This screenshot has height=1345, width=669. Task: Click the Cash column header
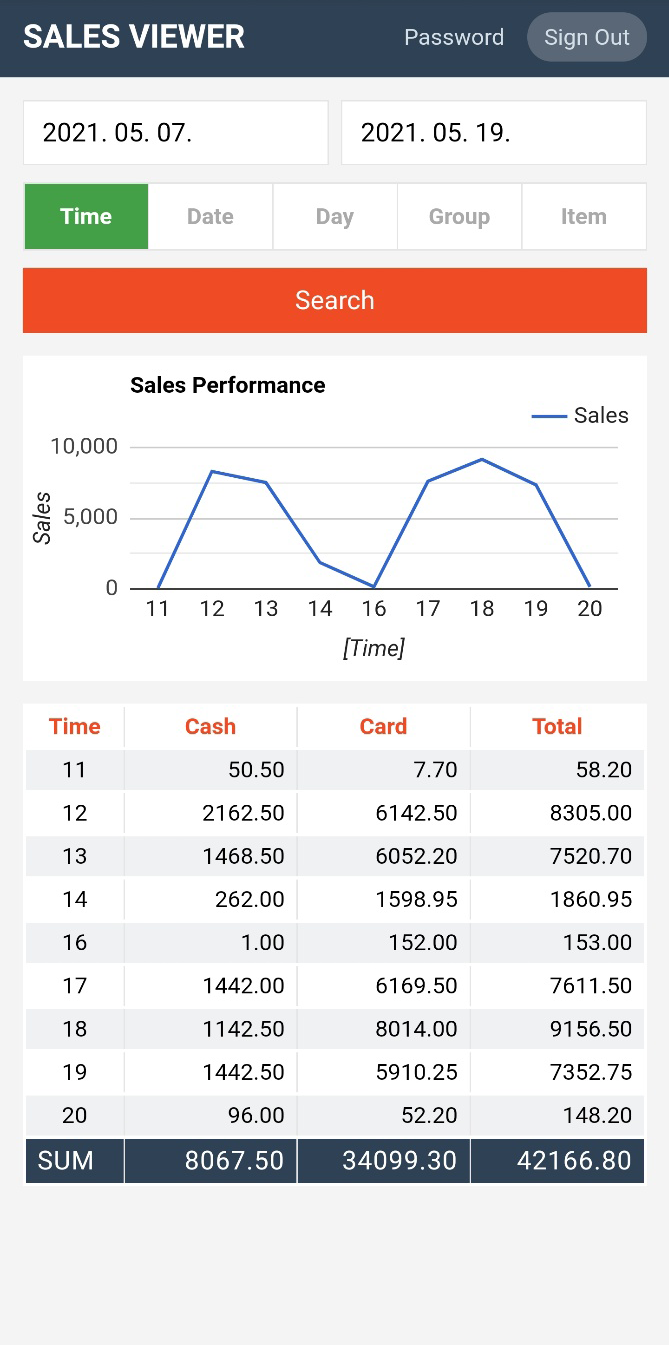[210, 727]
